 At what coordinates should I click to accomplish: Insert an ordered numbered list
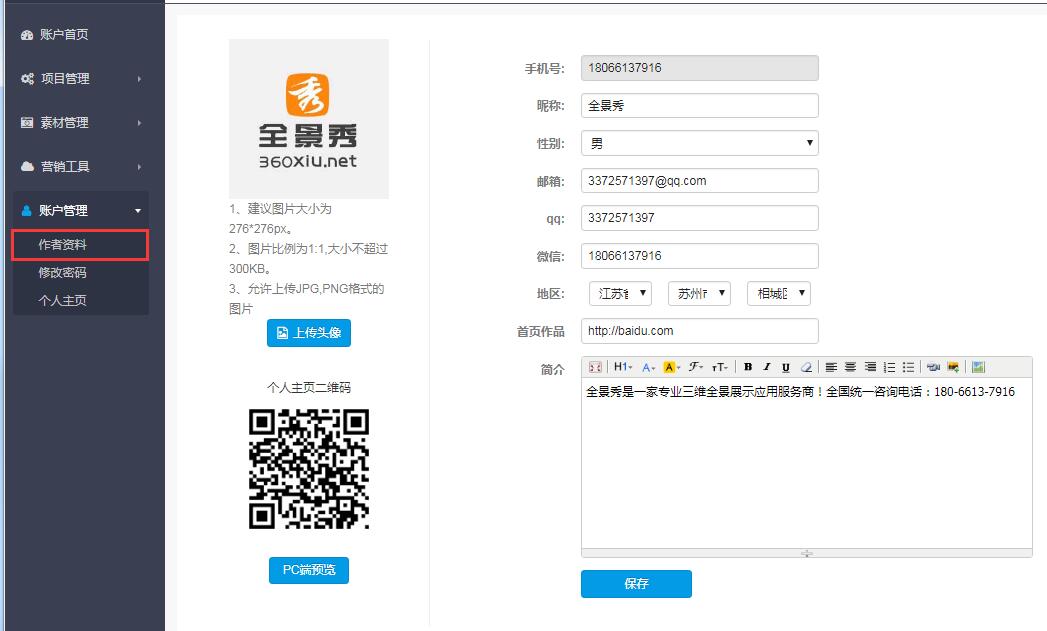pyautogui.click(x=889, y=367)
